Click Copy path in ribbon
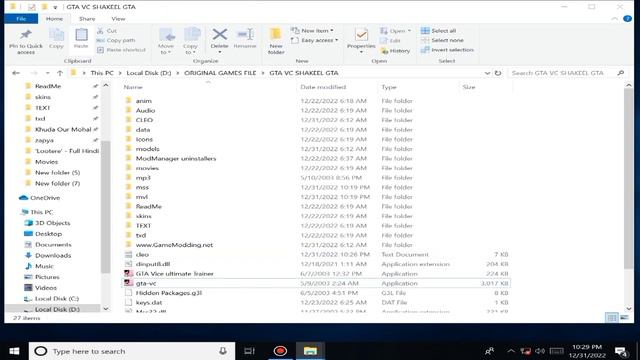The width and height of the screenshot is (640, 360). point(116,40)
